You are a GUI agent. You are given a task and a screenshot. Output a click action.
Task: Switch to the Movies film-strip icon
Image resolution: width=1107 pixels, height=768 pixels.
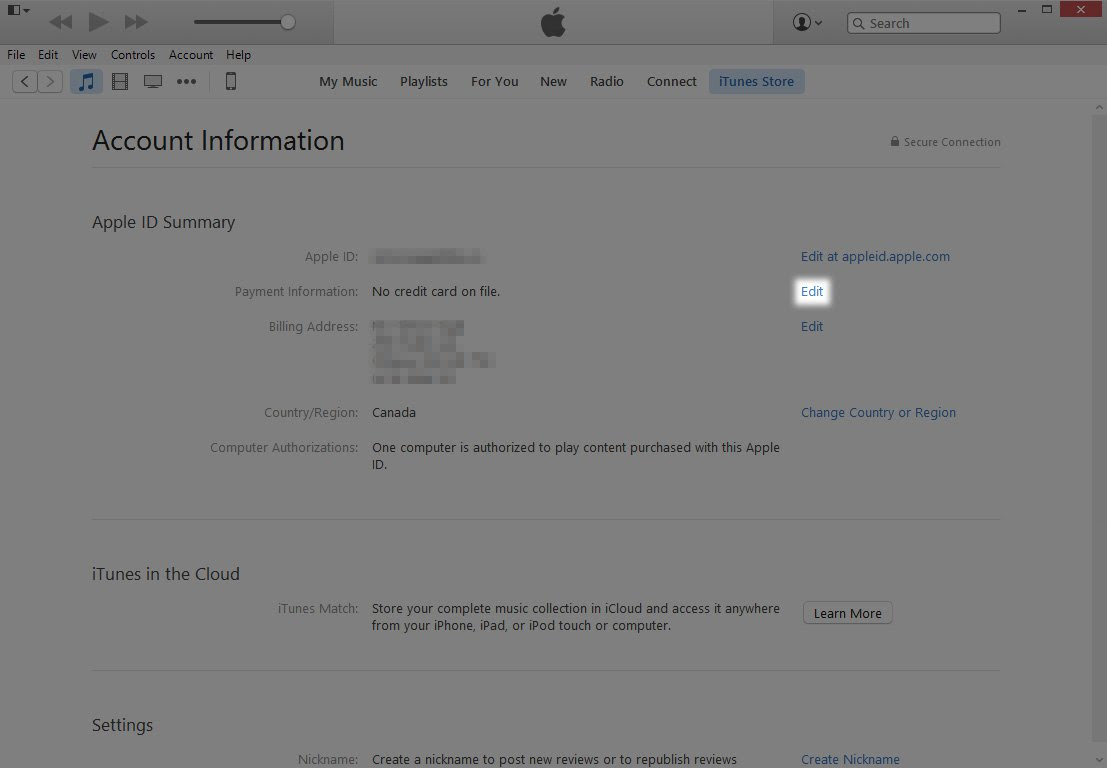[x=120, y=81]
